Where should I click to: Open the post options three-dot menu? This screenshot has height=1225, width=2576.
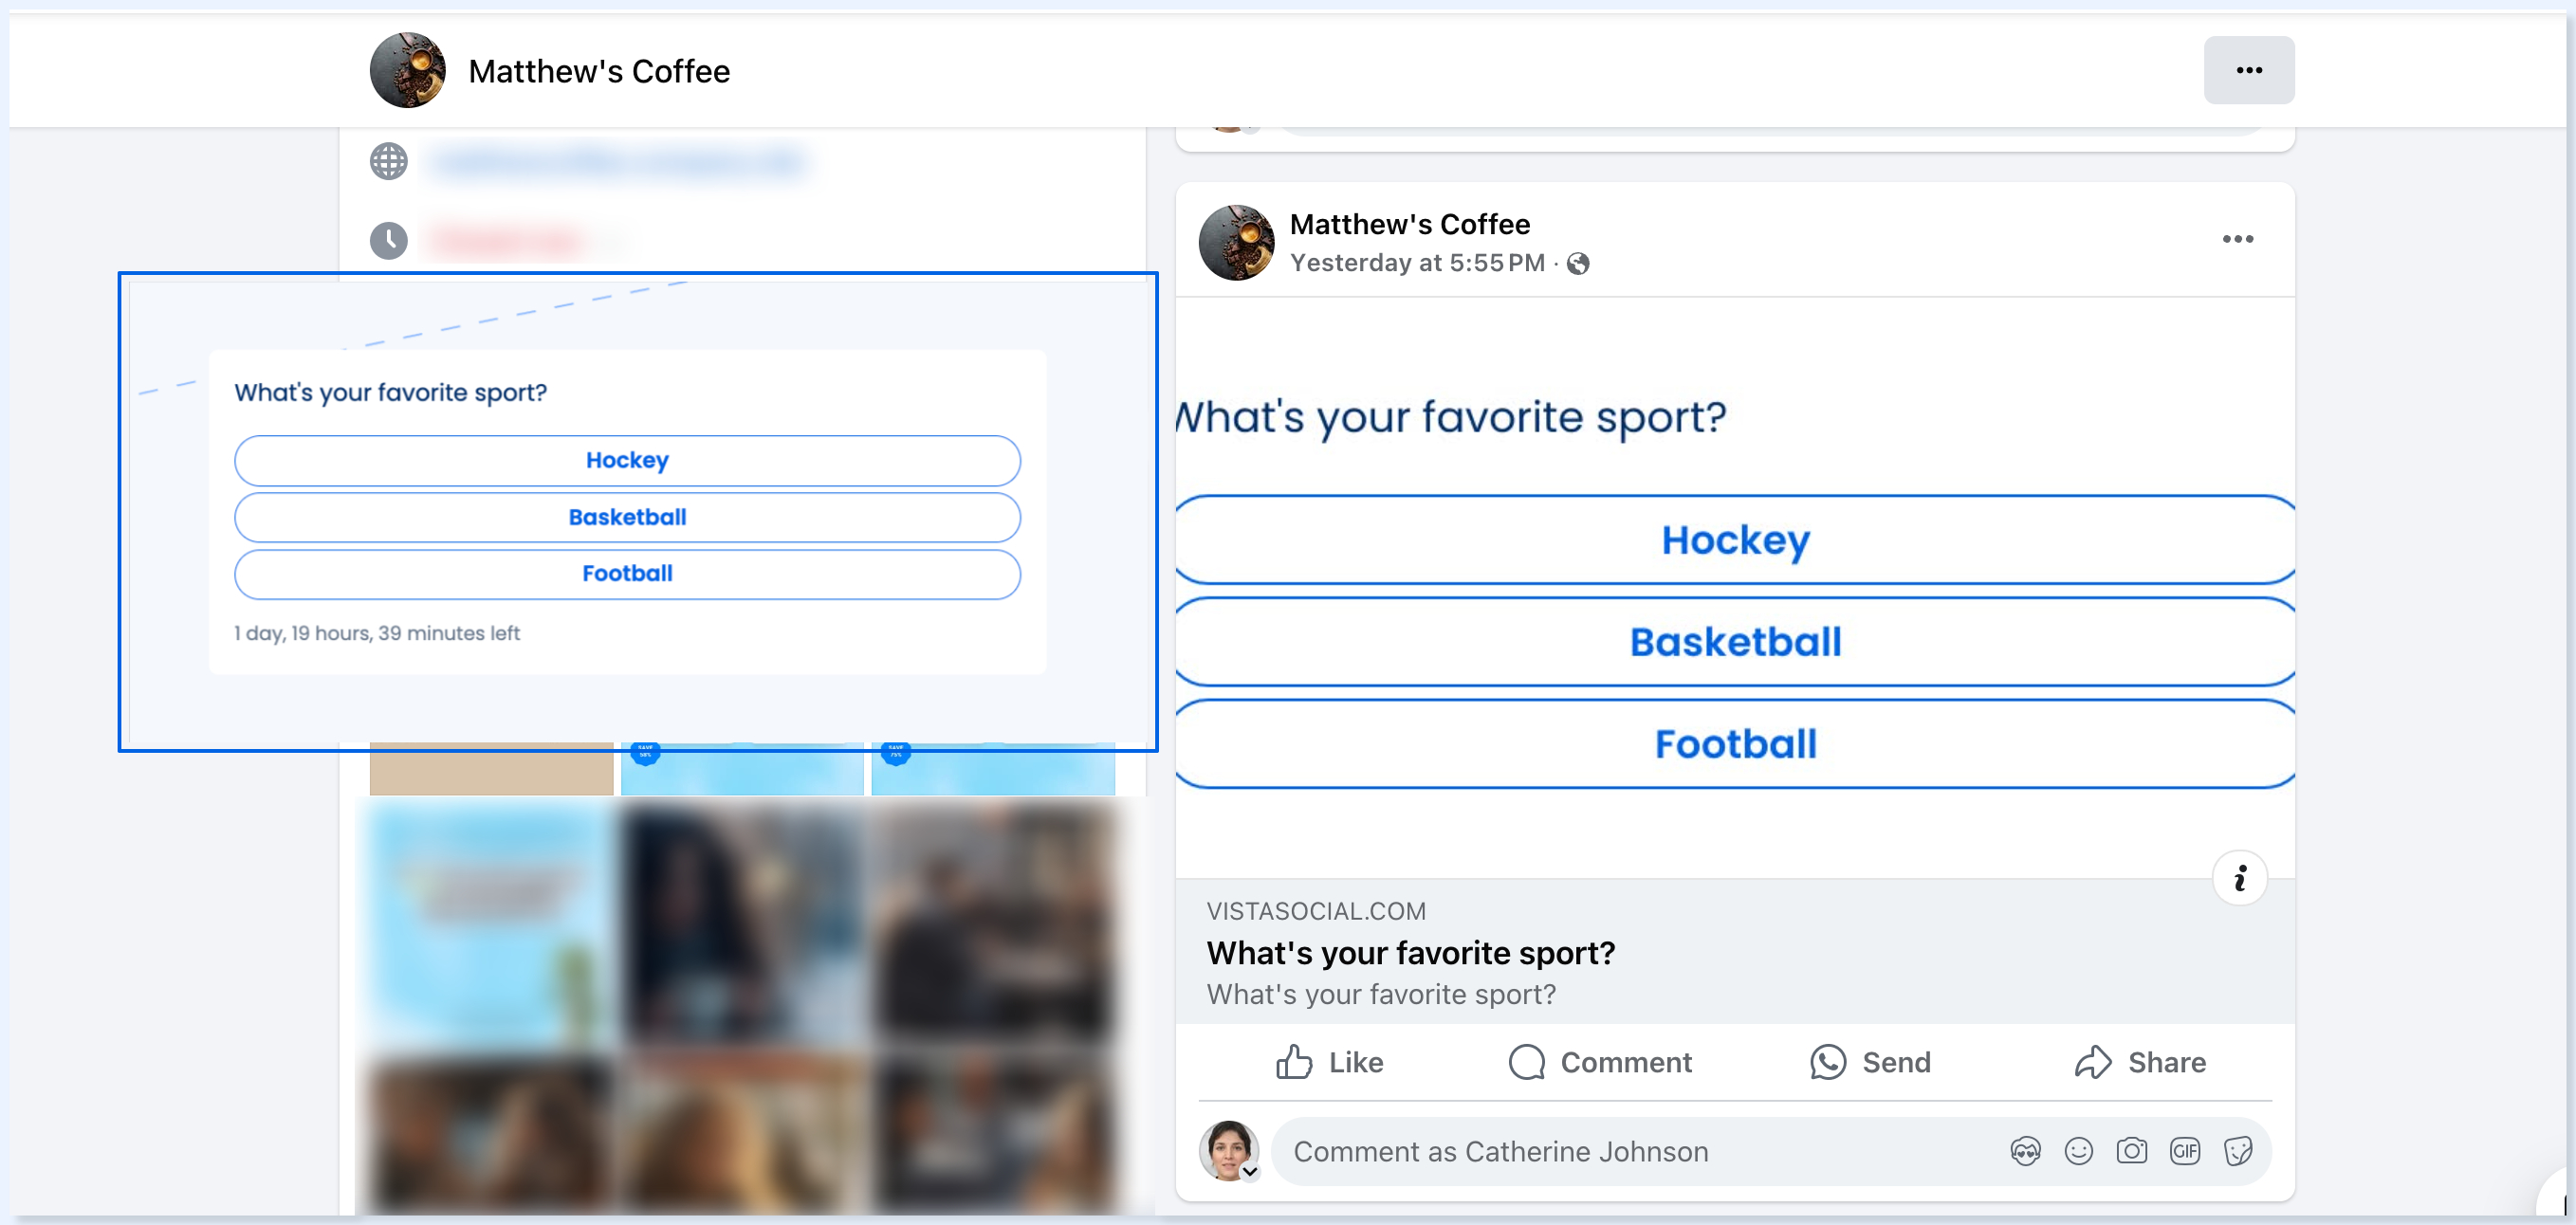[2237, 239]
